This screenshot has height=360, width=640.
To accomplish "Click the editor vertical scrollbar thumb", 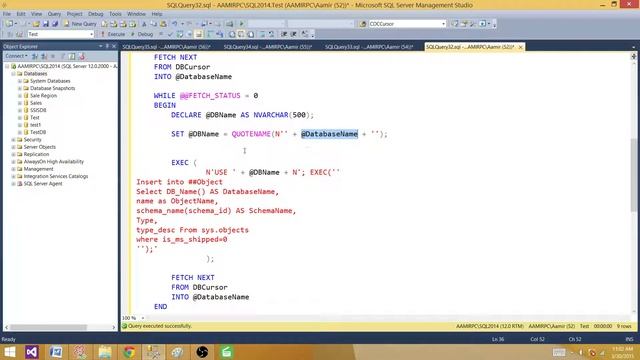I will click(633, 176).
